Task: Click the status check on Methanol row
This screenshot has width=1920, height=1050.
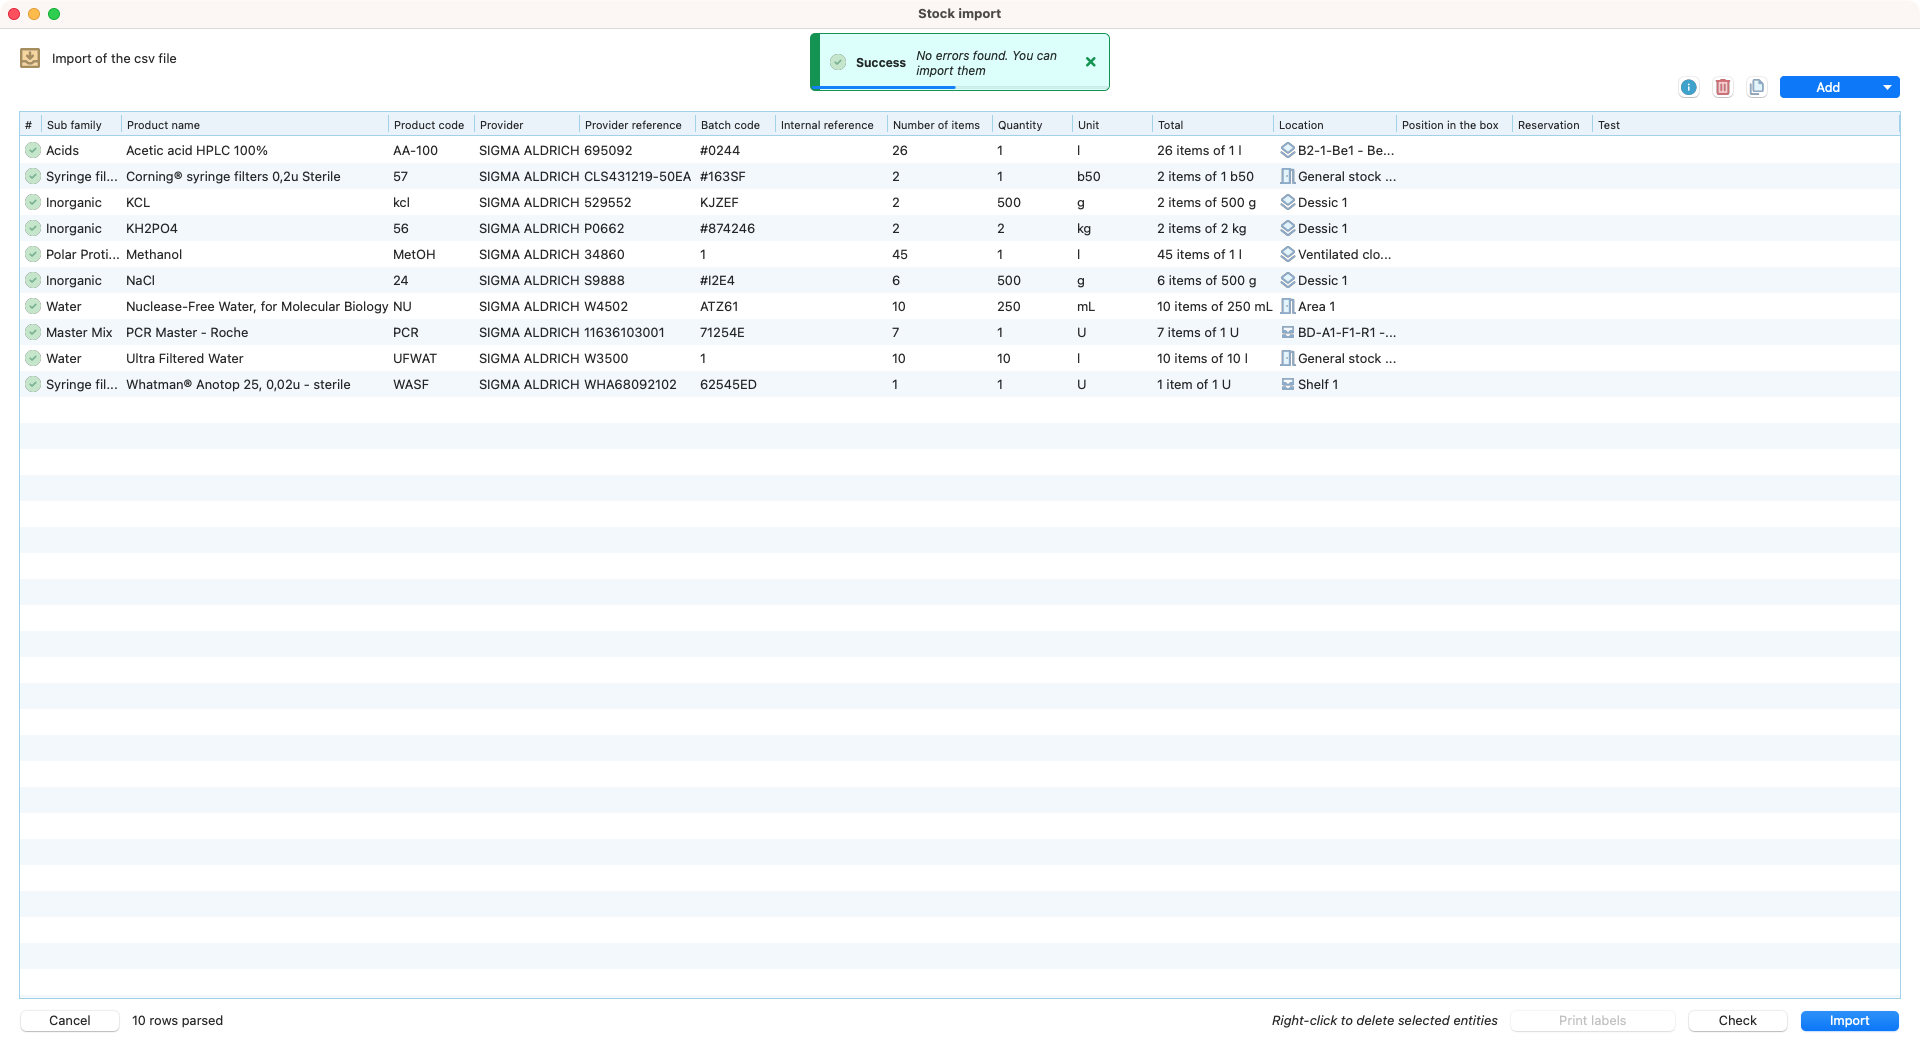Action: coord(33,254)
